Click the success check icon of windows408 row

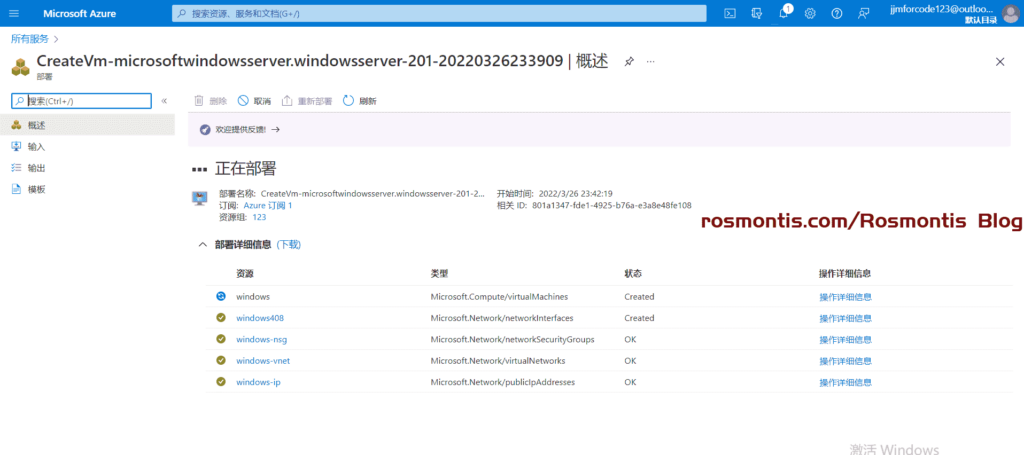pyautogui.click(x=221, y=318)
